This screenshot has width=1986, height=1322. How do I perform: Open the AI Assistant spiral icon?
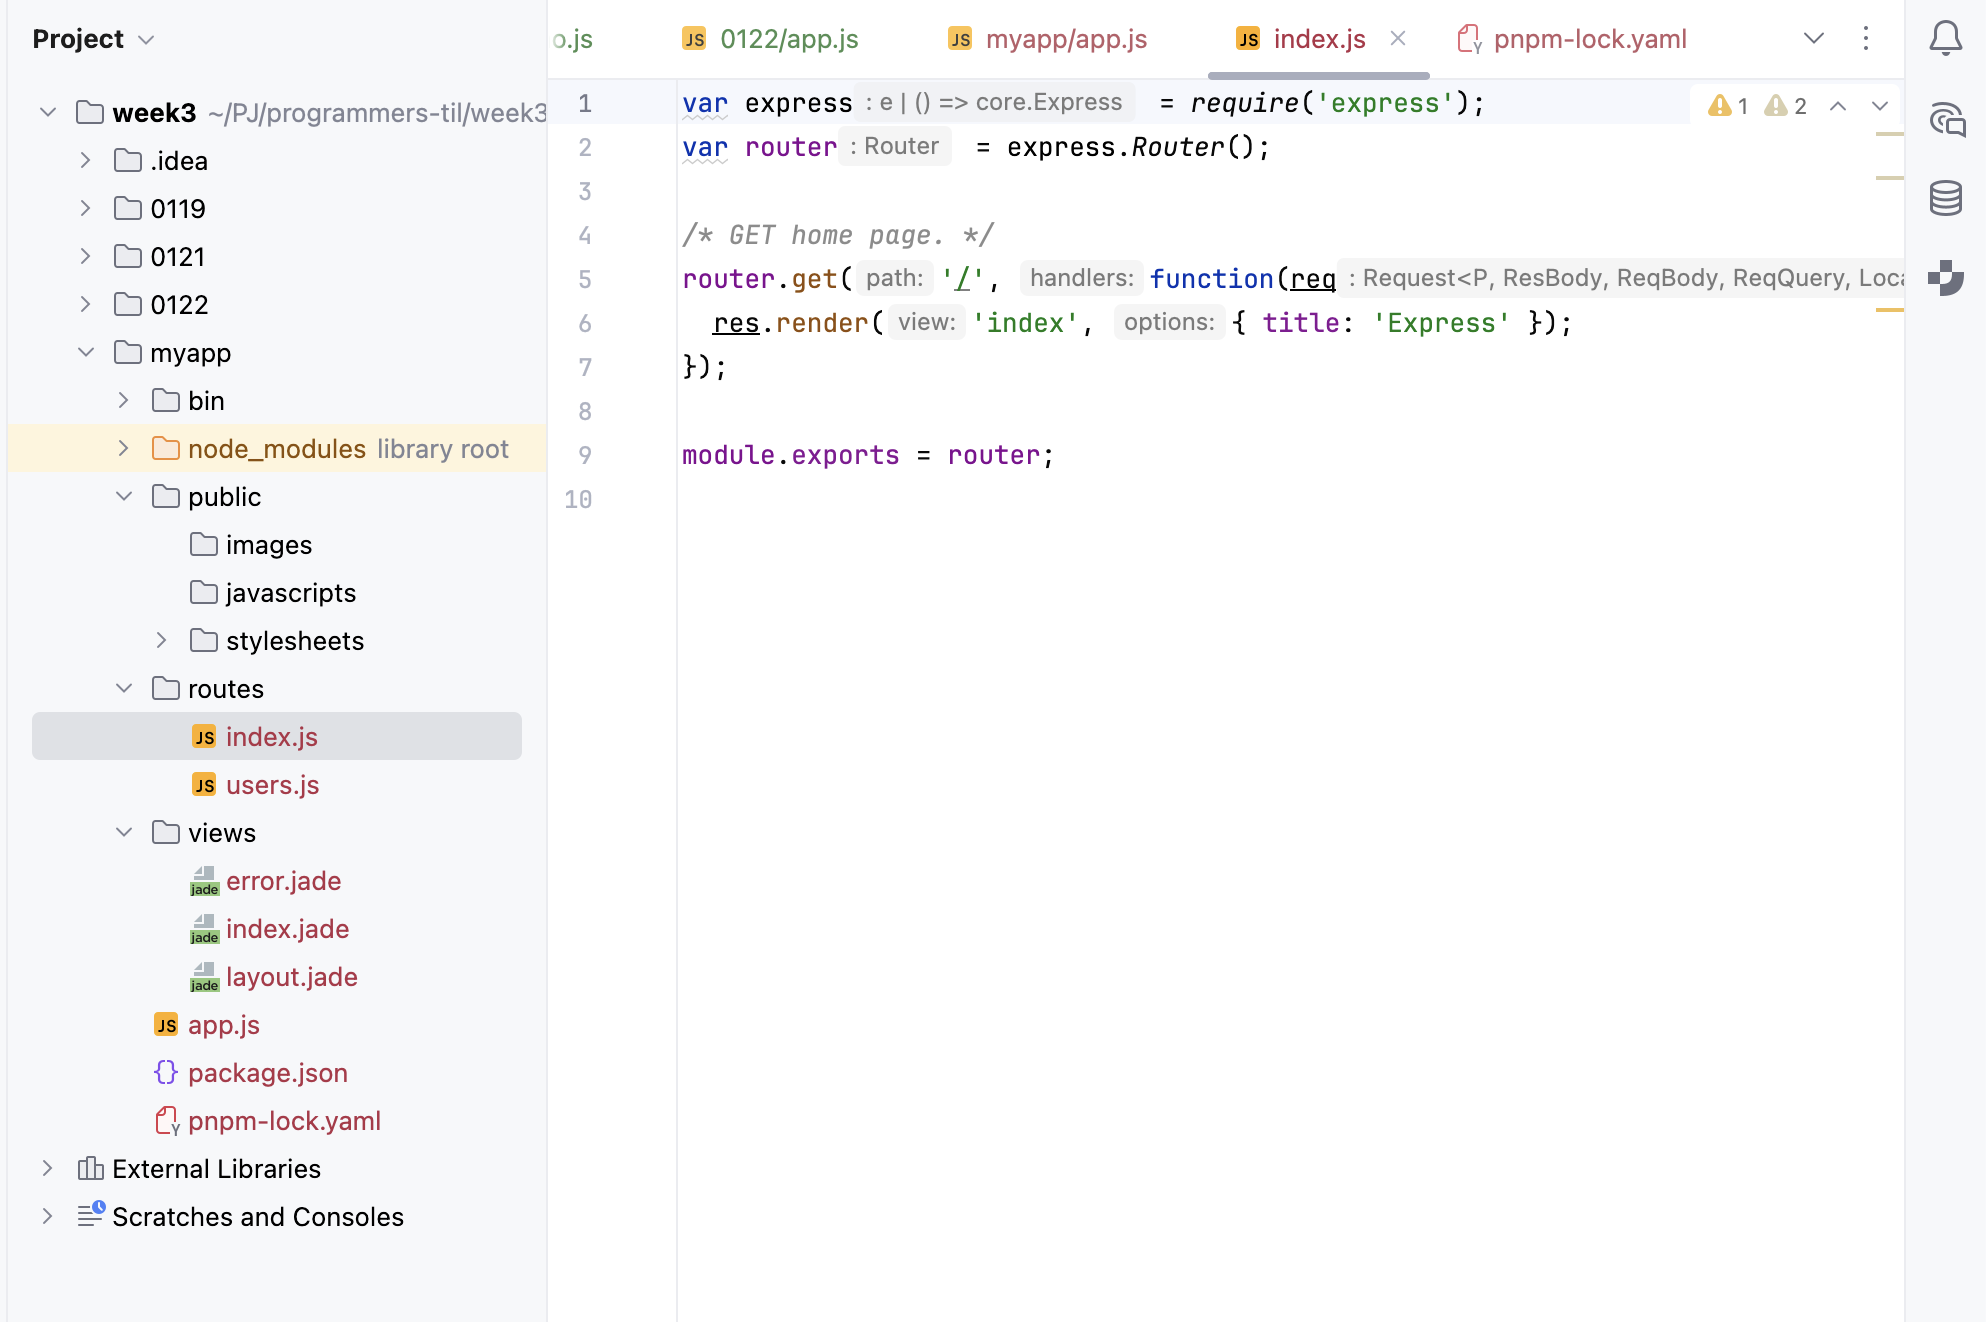point(1946,119)
